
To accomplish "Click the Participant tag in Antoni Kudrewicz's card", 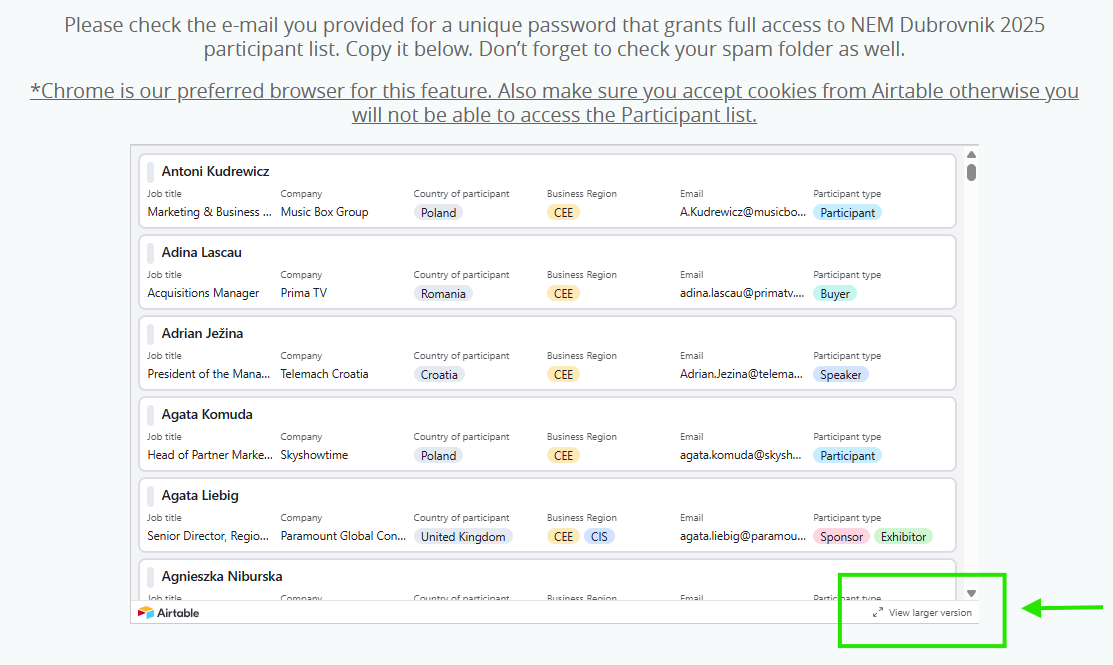I will pyautogui.click(x=848, y=212).
